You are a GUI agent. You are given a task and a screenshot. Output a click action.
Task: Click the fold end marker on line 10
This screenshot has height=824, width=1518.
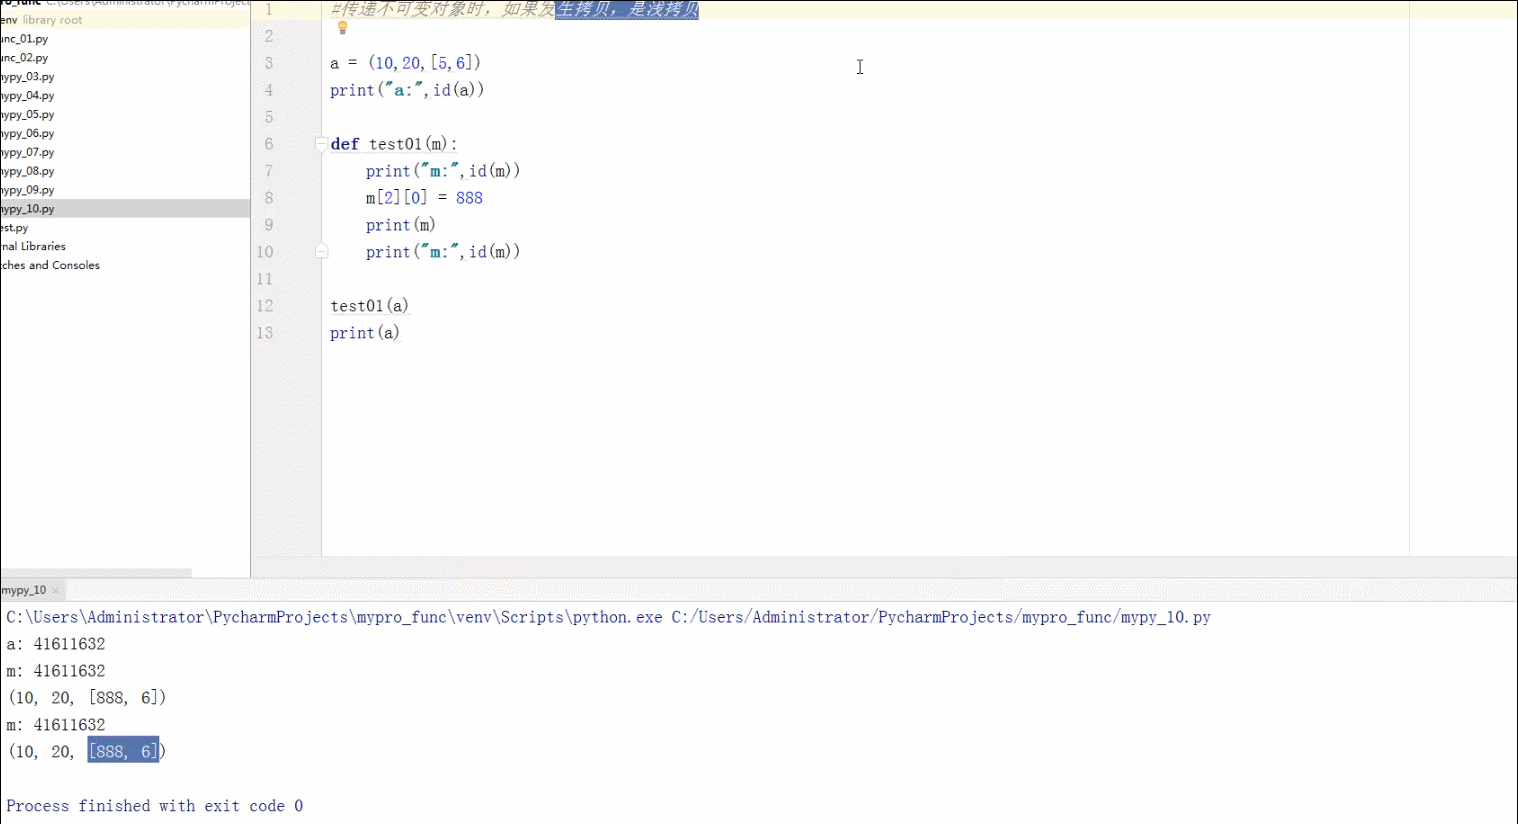321,251
